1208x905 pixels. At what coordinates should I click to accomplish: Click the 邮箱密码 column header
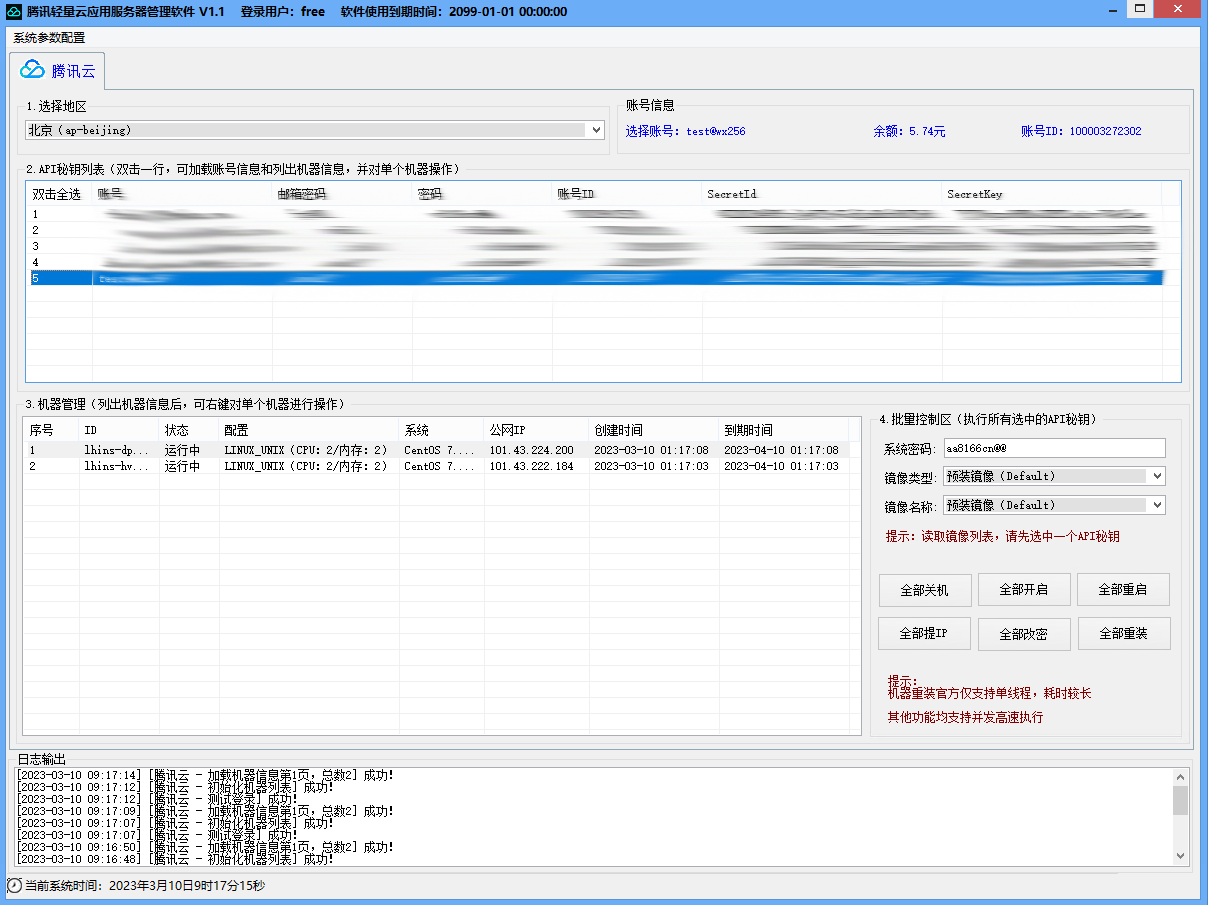click(x=342, y=194)
